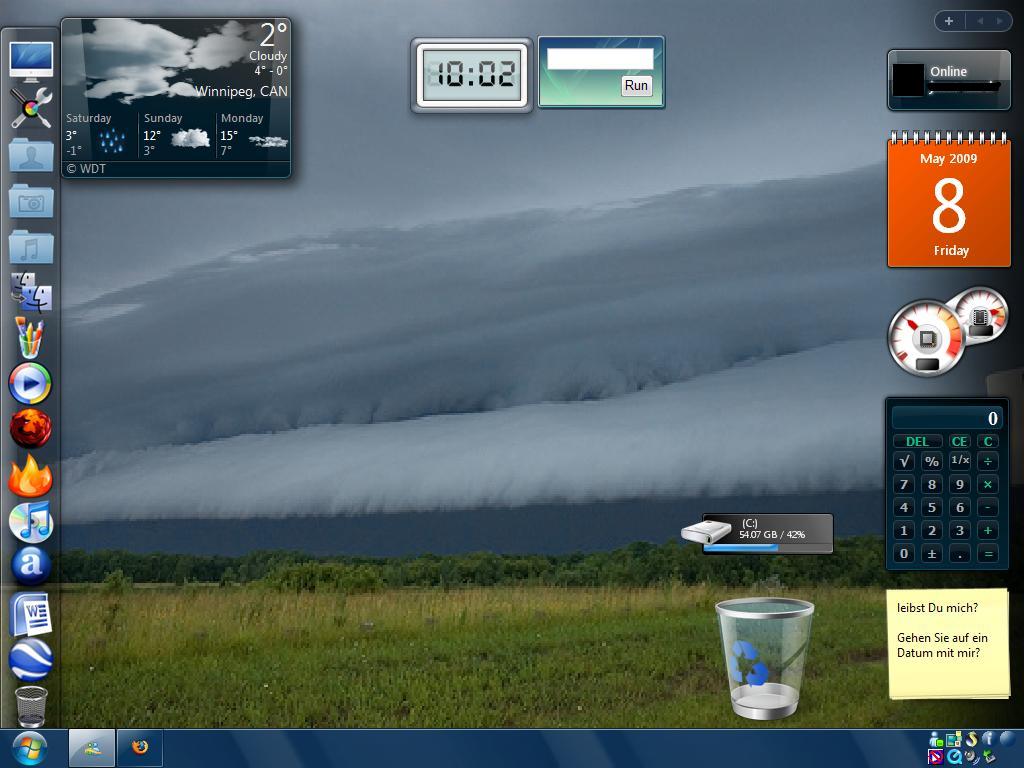Open the volume speaker tray icon
This screenshot has height=768, width=1024.
click(972, 758)
